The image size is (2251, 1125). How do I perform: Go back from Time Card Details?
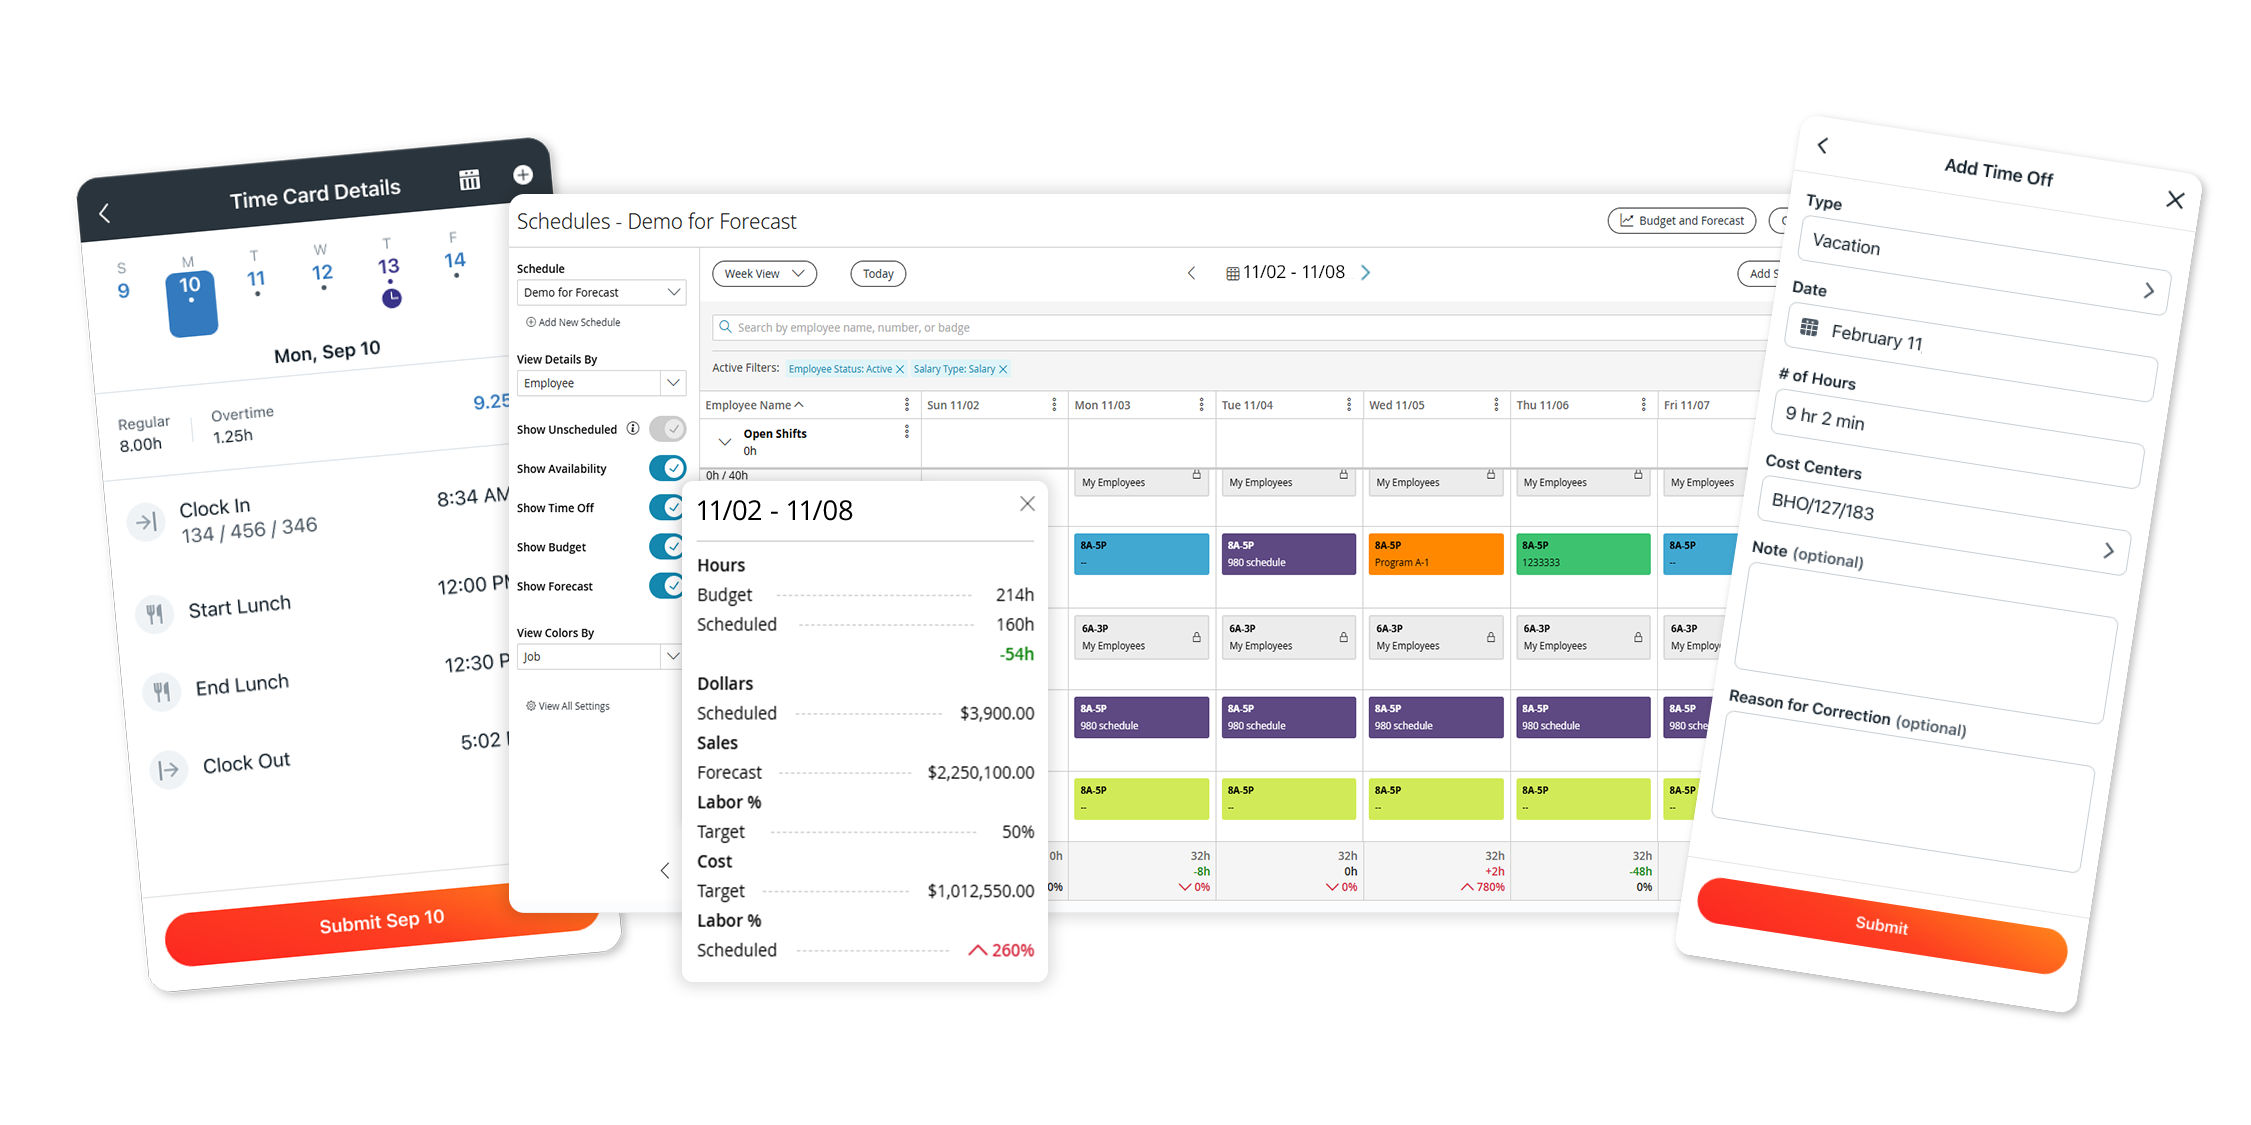105,213
